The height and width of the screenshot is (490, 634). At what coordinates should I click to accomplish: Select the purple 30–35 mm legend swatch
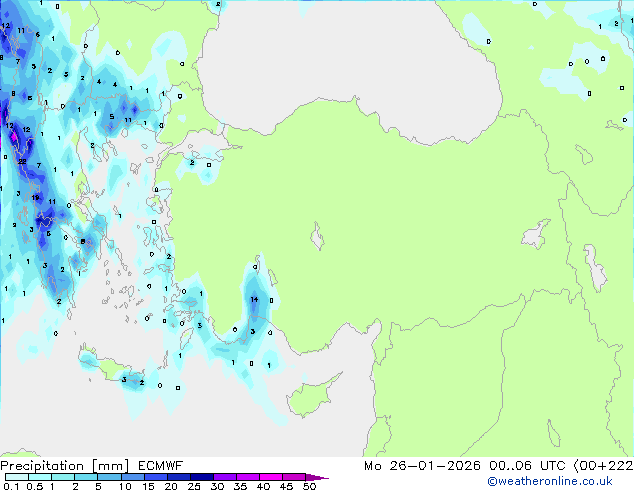tap(225, 477)
